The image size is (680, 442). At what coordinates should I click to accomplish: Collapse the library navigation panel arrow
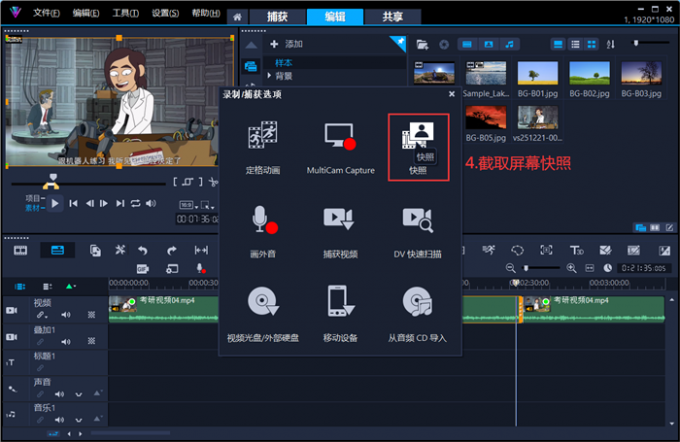tap(251, 45)
